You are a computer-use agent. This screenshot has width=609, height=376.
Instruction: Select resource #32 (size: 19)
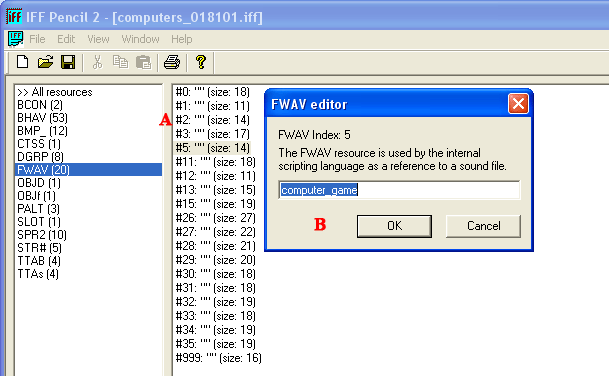coord(216,302)
